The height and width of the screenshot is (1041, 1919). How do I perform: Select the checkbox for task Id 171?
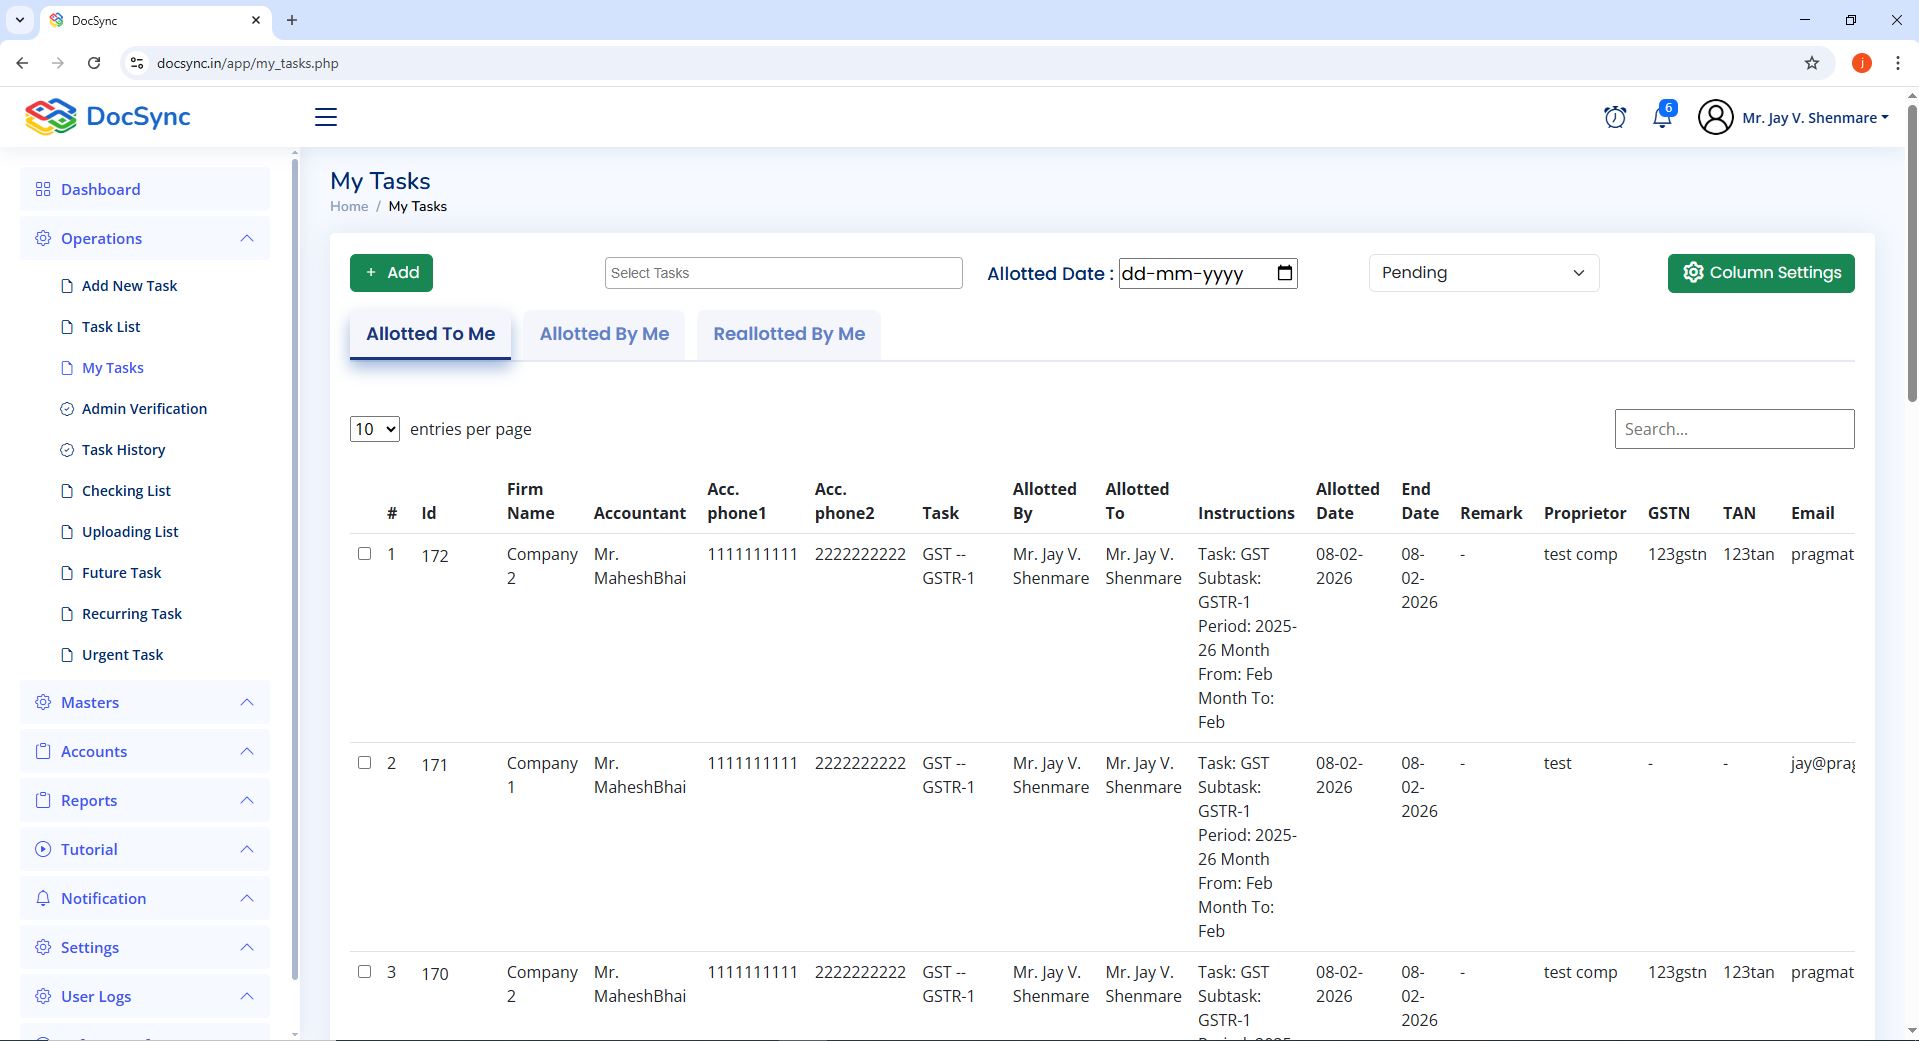click(364, 763)
